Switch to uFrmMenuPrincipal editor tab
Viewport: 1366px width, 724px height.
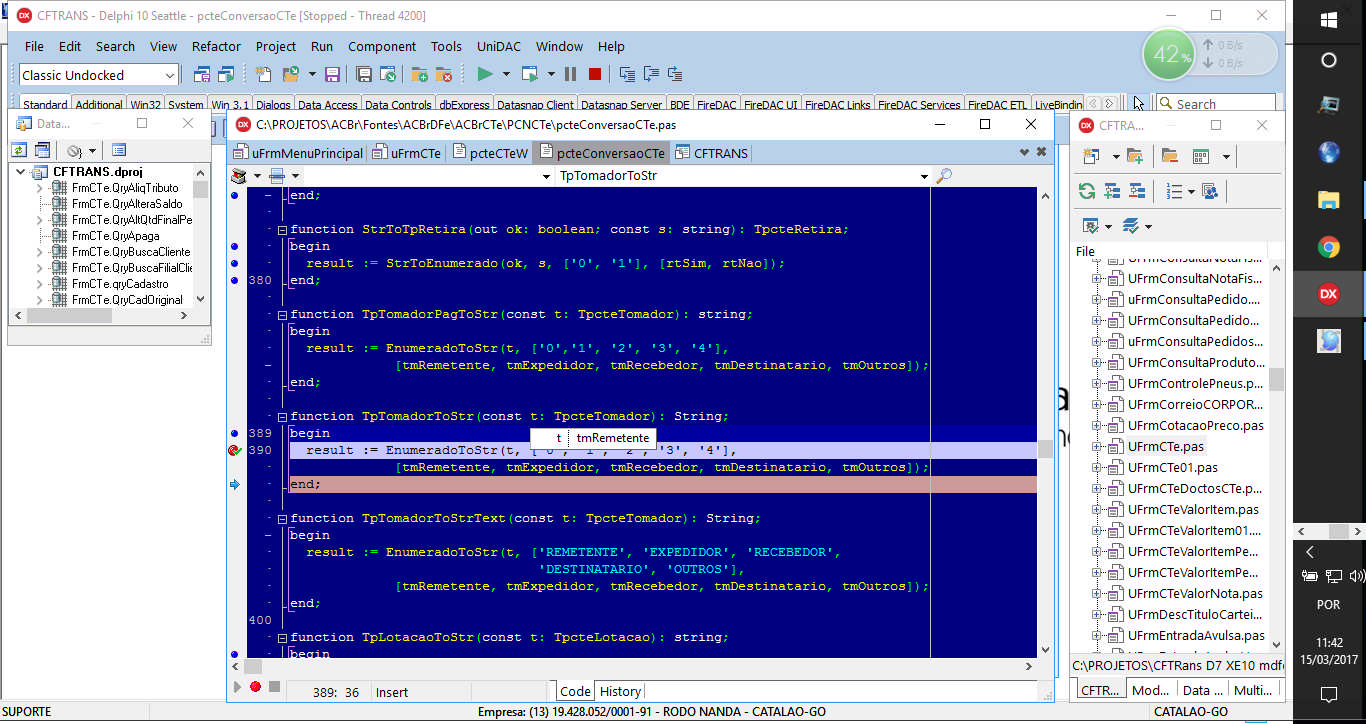coord(298,153)
